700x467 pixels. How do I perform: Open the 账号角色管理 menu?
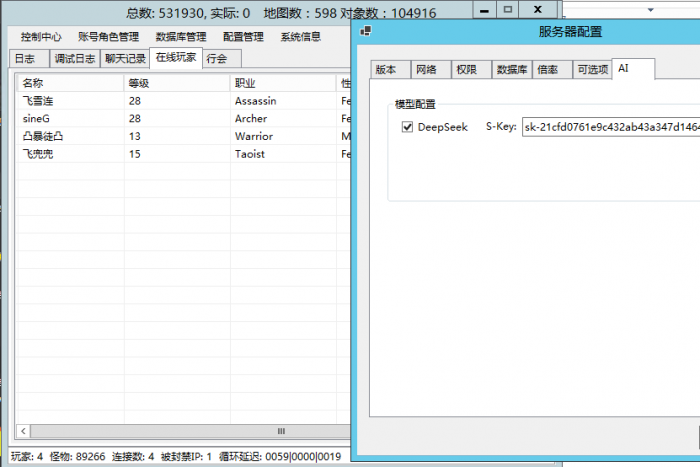(x=108, y=37)
